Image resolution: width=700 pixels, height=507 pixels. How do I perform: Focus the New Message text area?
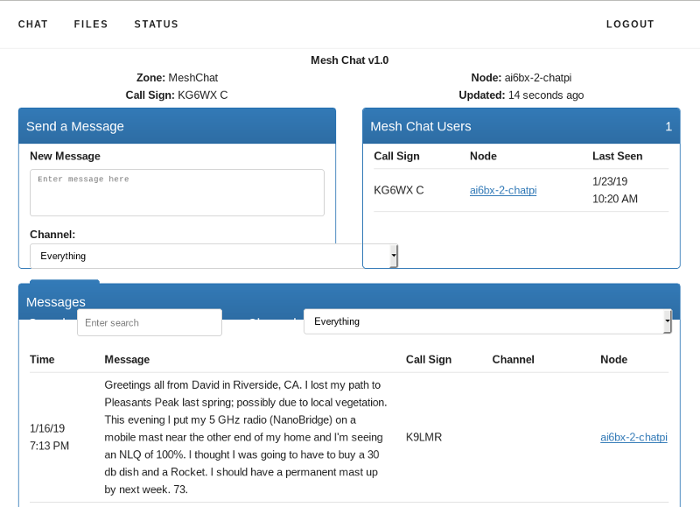click(177, 192)
